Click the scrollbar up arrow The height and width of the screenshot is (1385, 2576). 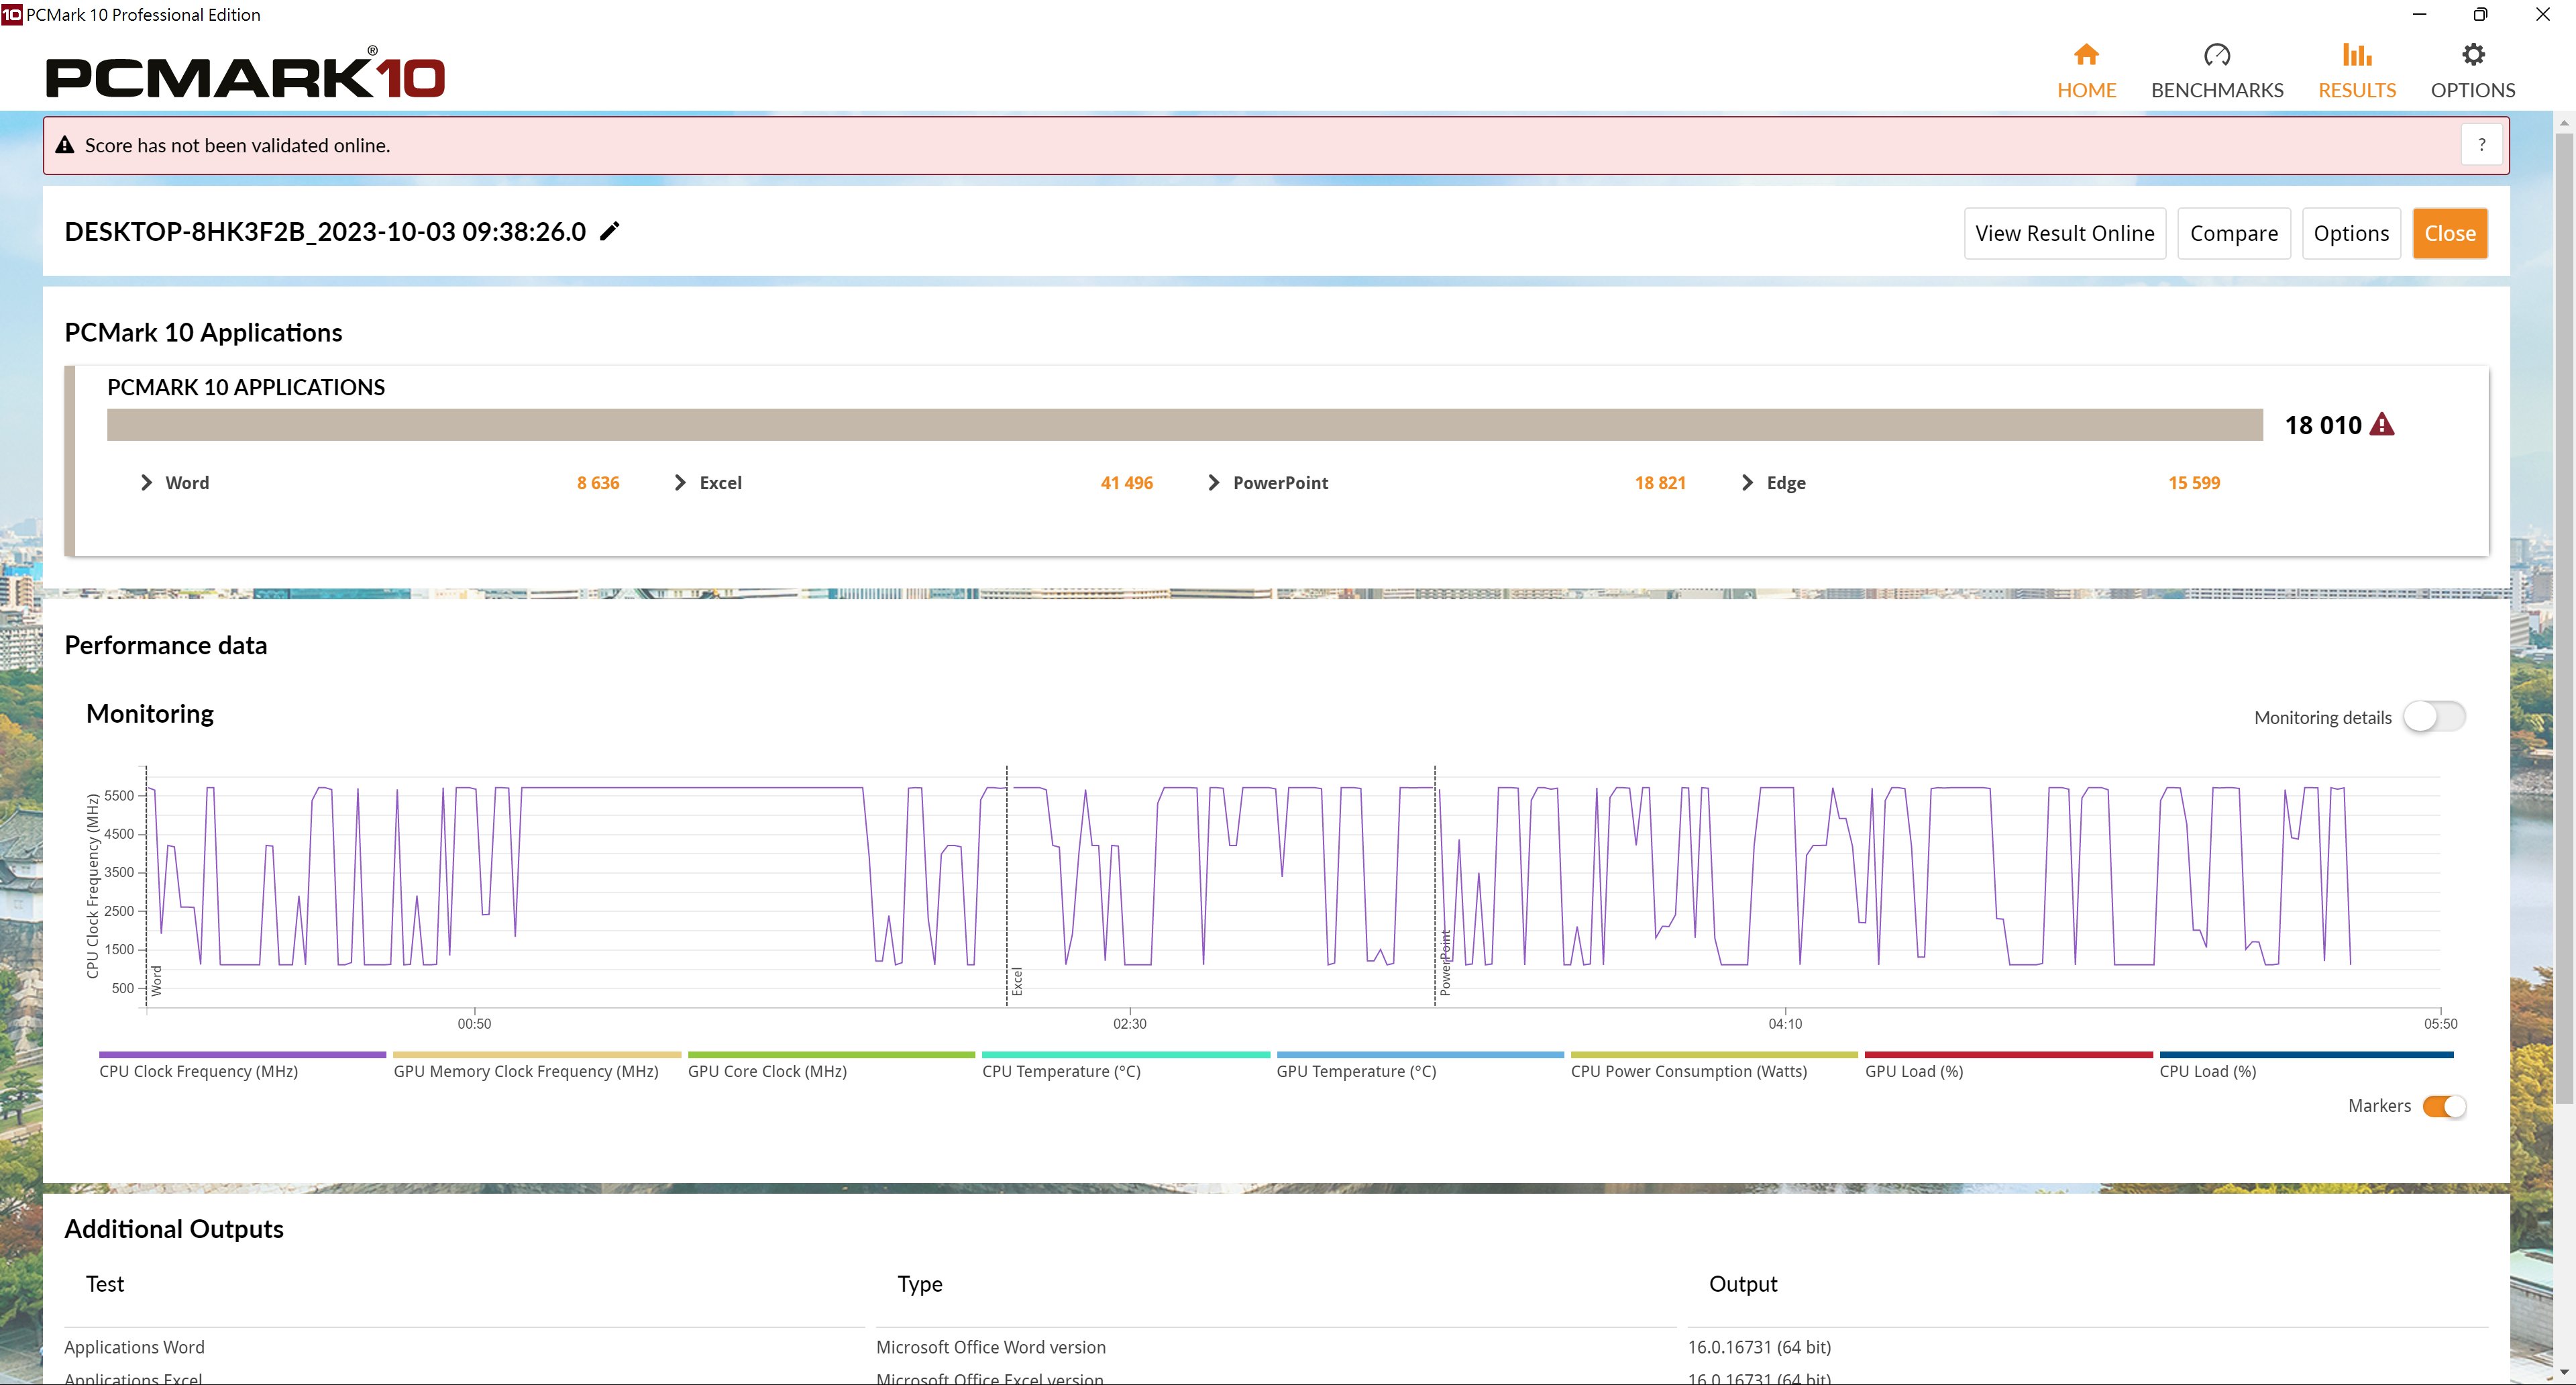coord(2564,122)
